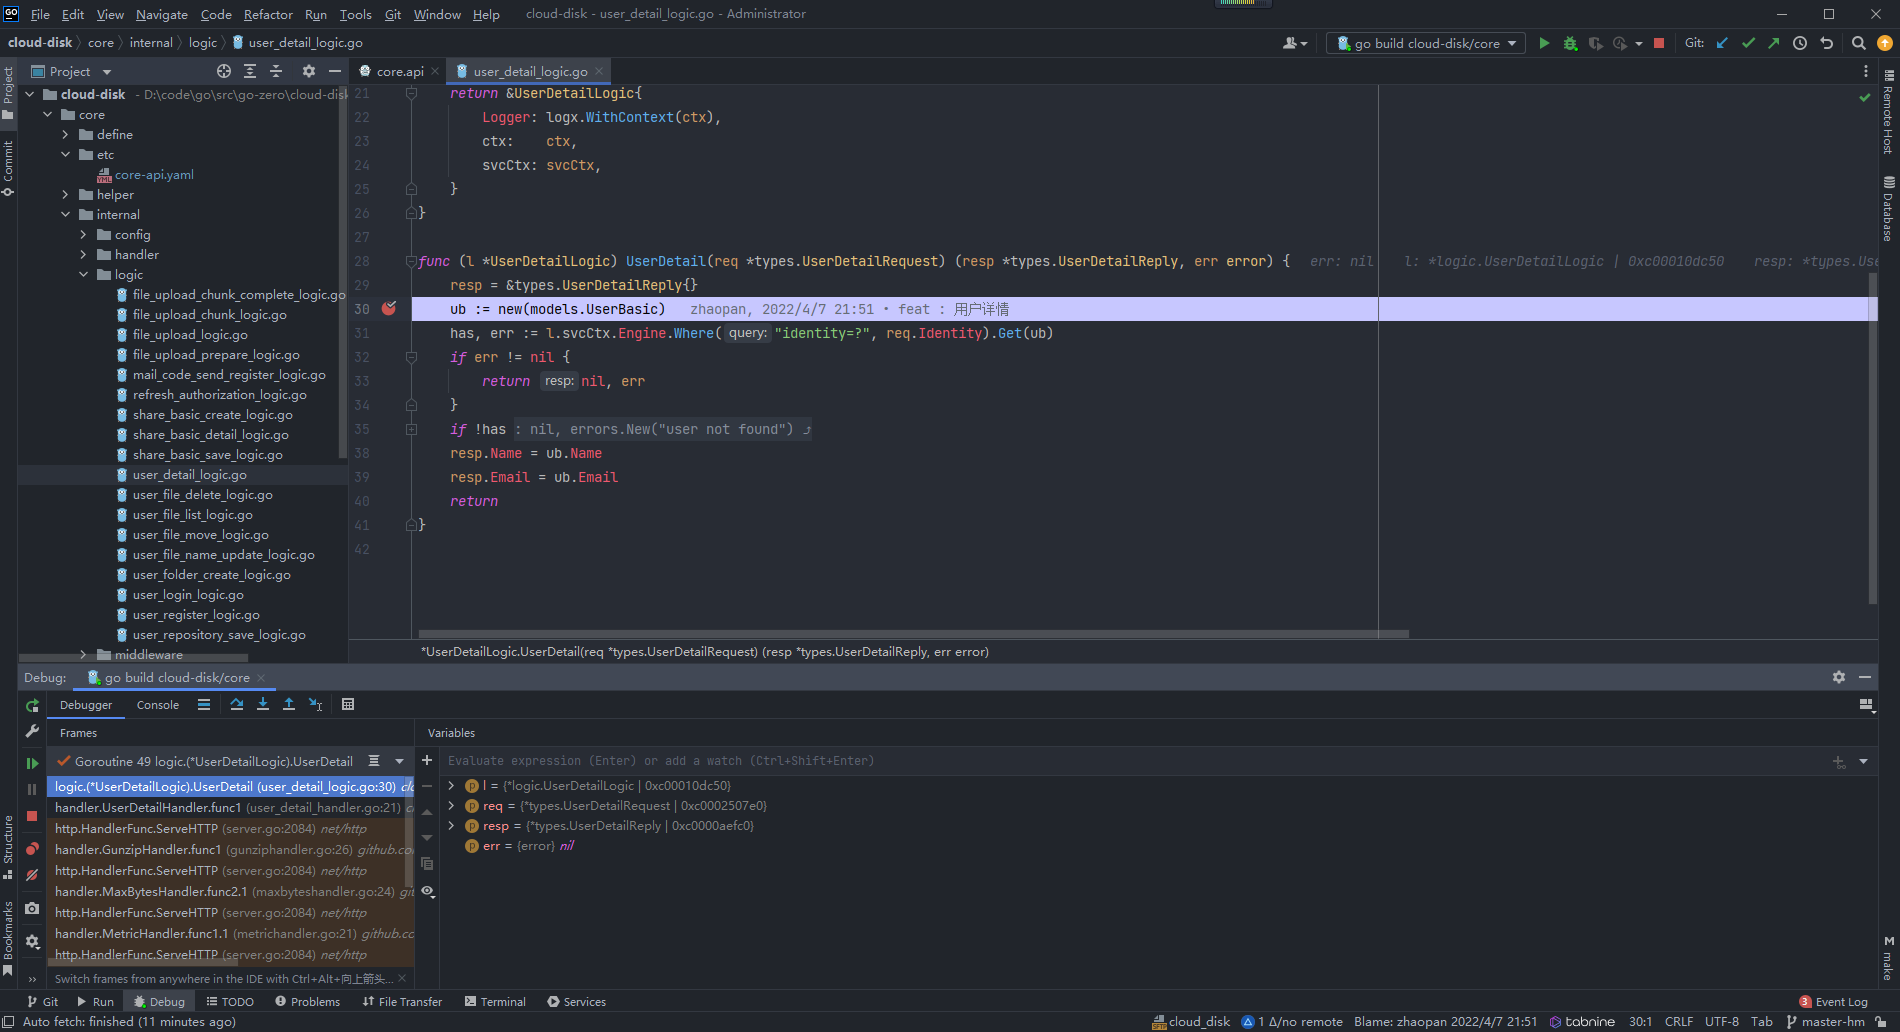Open TODO tool window
This screenshot has height=1032, width=1900.
pos(230,1001)
